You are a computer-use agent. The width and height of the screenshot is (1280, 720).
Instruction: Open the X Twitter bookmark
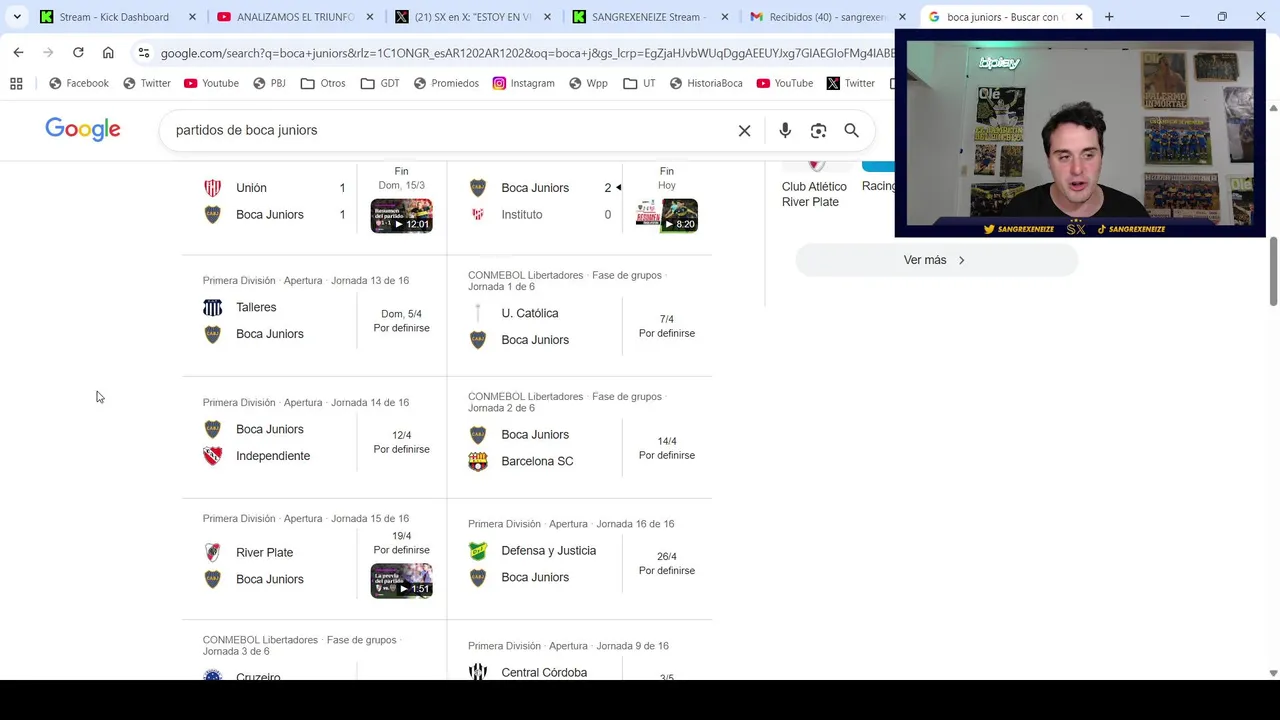(x=850, y=83)
